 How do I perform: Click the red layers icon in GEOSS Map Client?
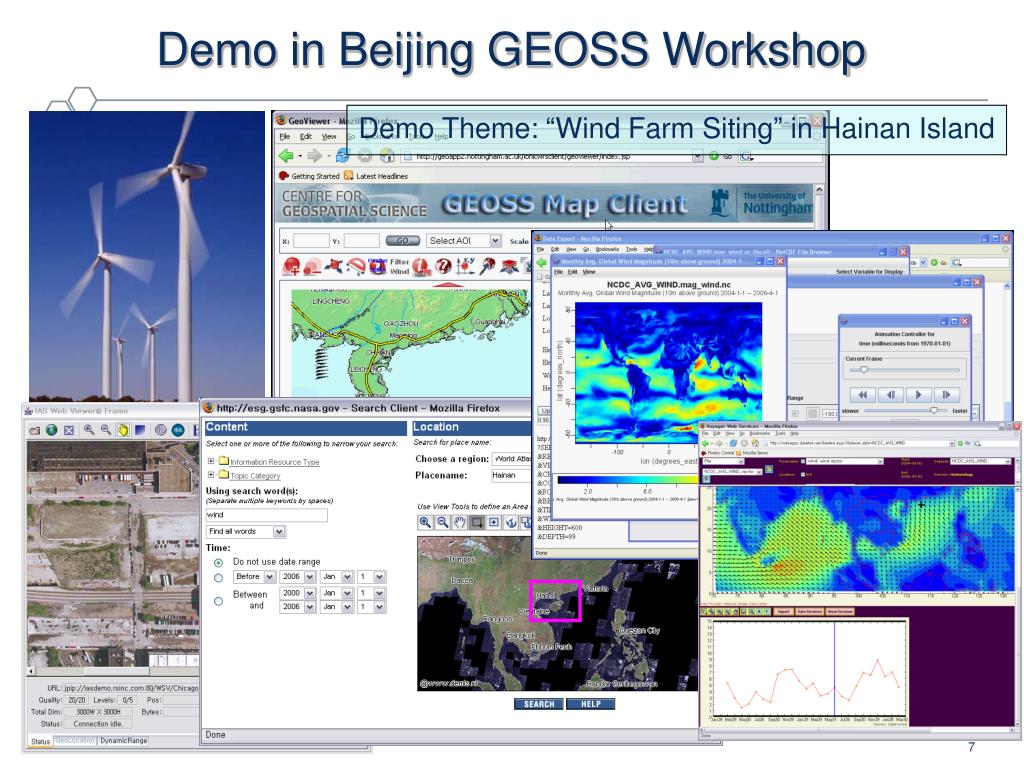[509, 266]
